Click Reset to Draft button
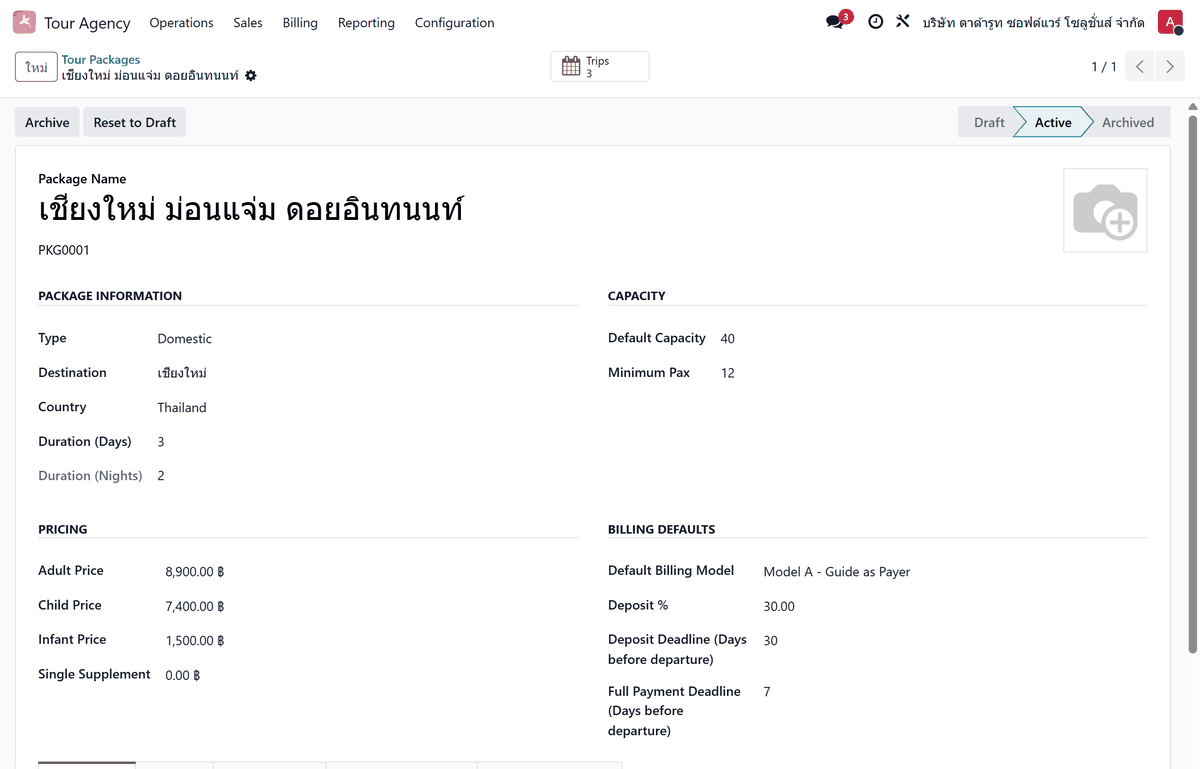This screenshot has width=1200, height=769. (x=135, y=122)
